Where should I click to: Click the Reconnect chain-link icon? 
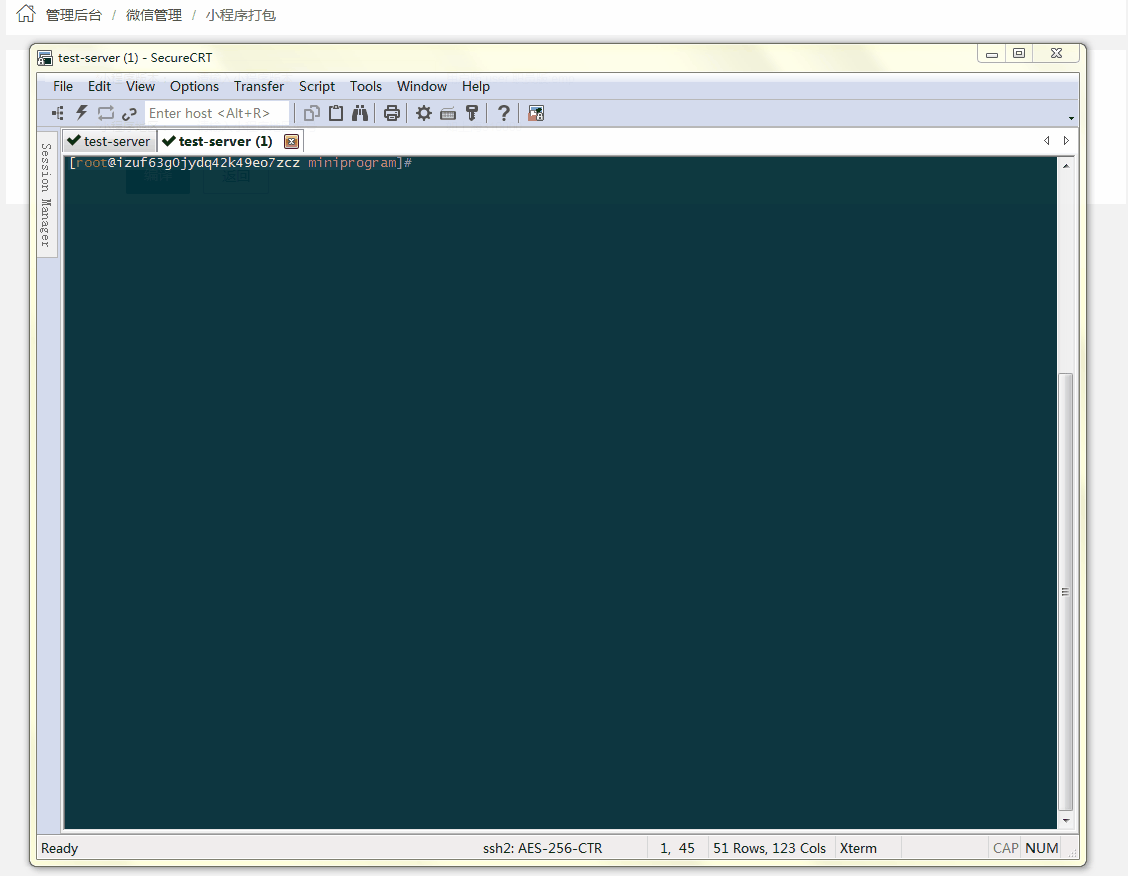[130, 113]
